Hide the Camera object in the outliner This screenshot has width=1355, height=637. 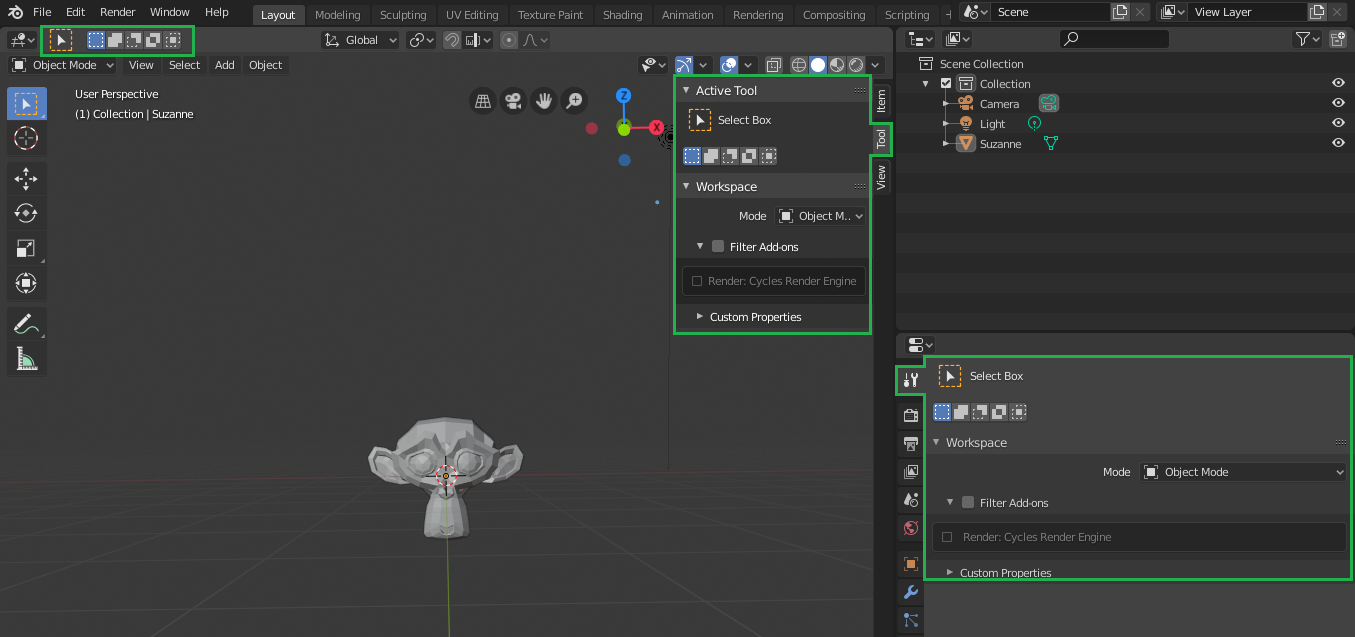[x=1338, y=103]
